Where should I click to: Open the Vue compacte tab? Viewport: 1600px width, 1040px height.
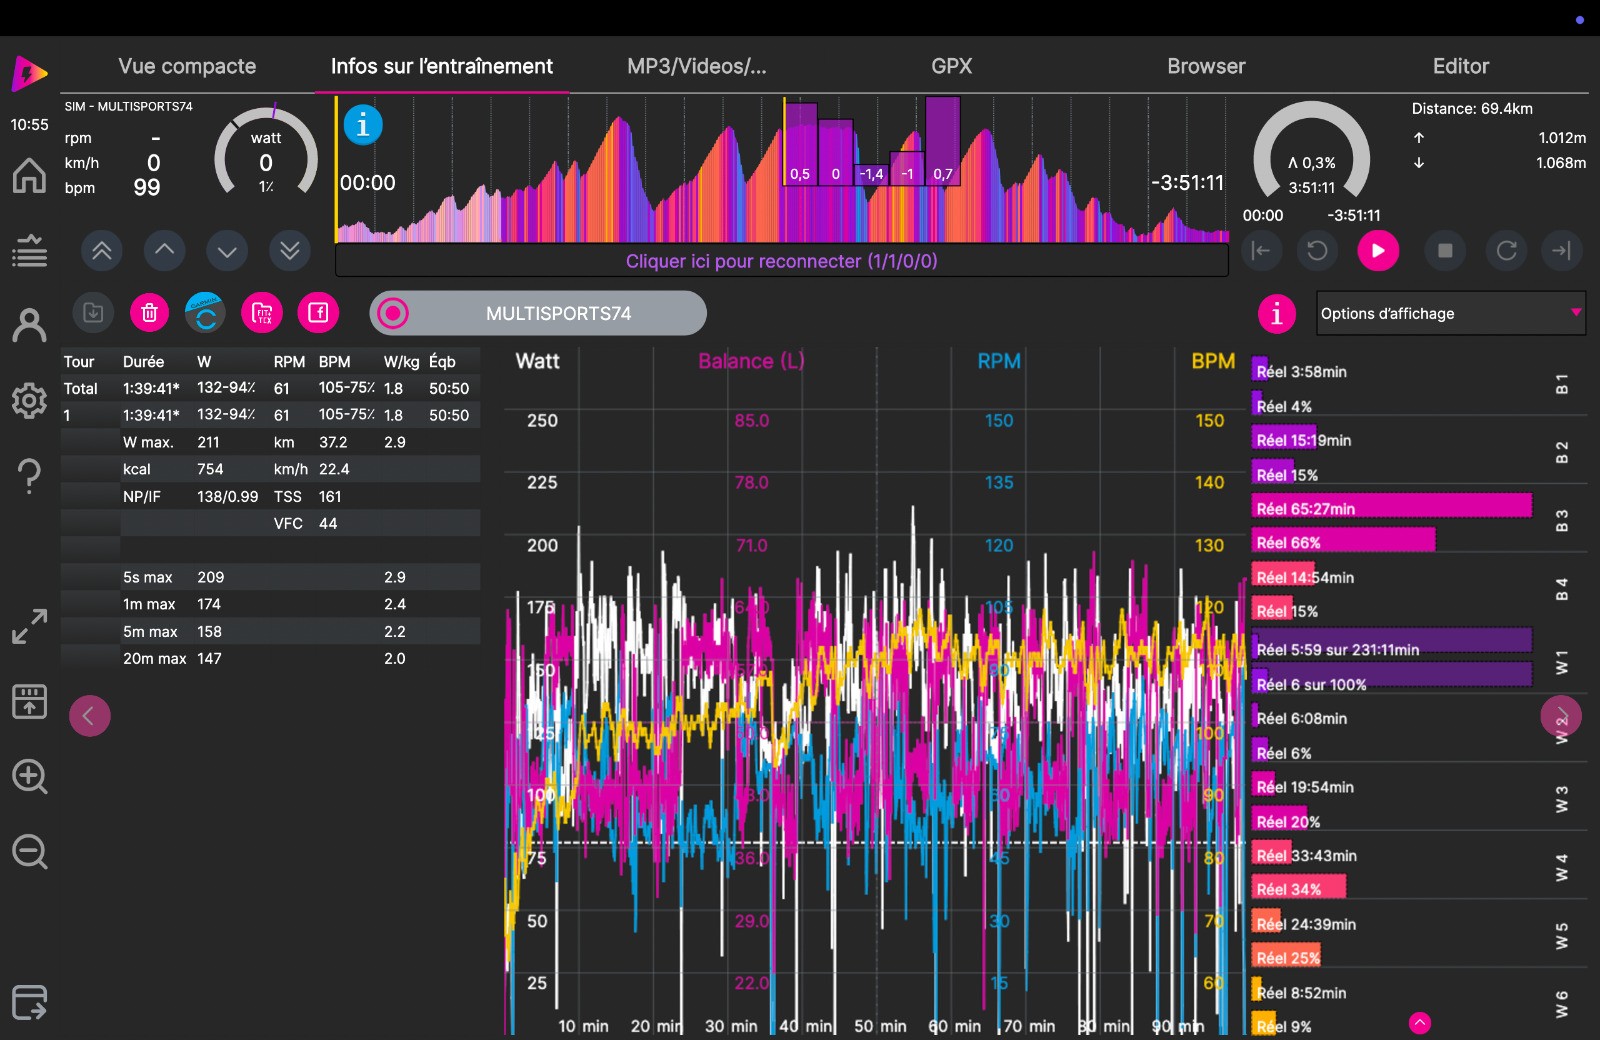(187, 66)
